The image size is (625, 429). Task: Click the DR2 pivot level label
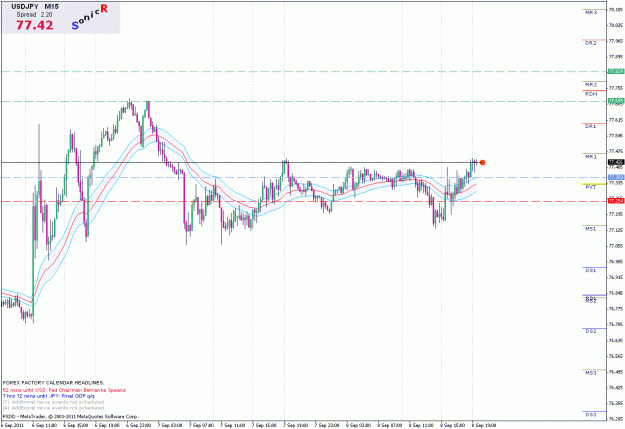click(591, 43)
